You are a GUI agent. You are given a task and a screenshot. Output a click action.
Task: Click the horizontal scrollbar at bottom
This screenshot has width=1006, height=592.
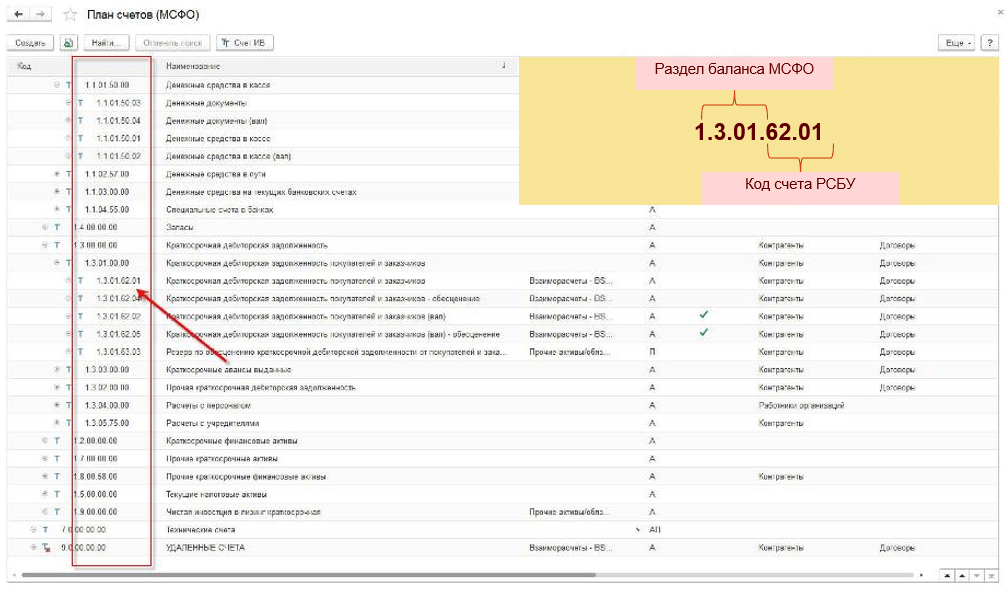pos(300,575)
